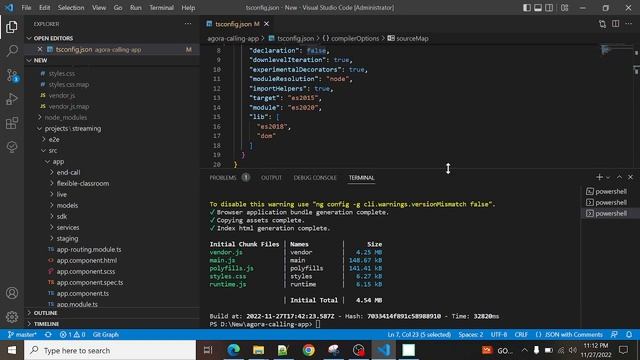Click Windows taskbar search box
This screenshot has width=640, height=360.
tap(110, 350)
